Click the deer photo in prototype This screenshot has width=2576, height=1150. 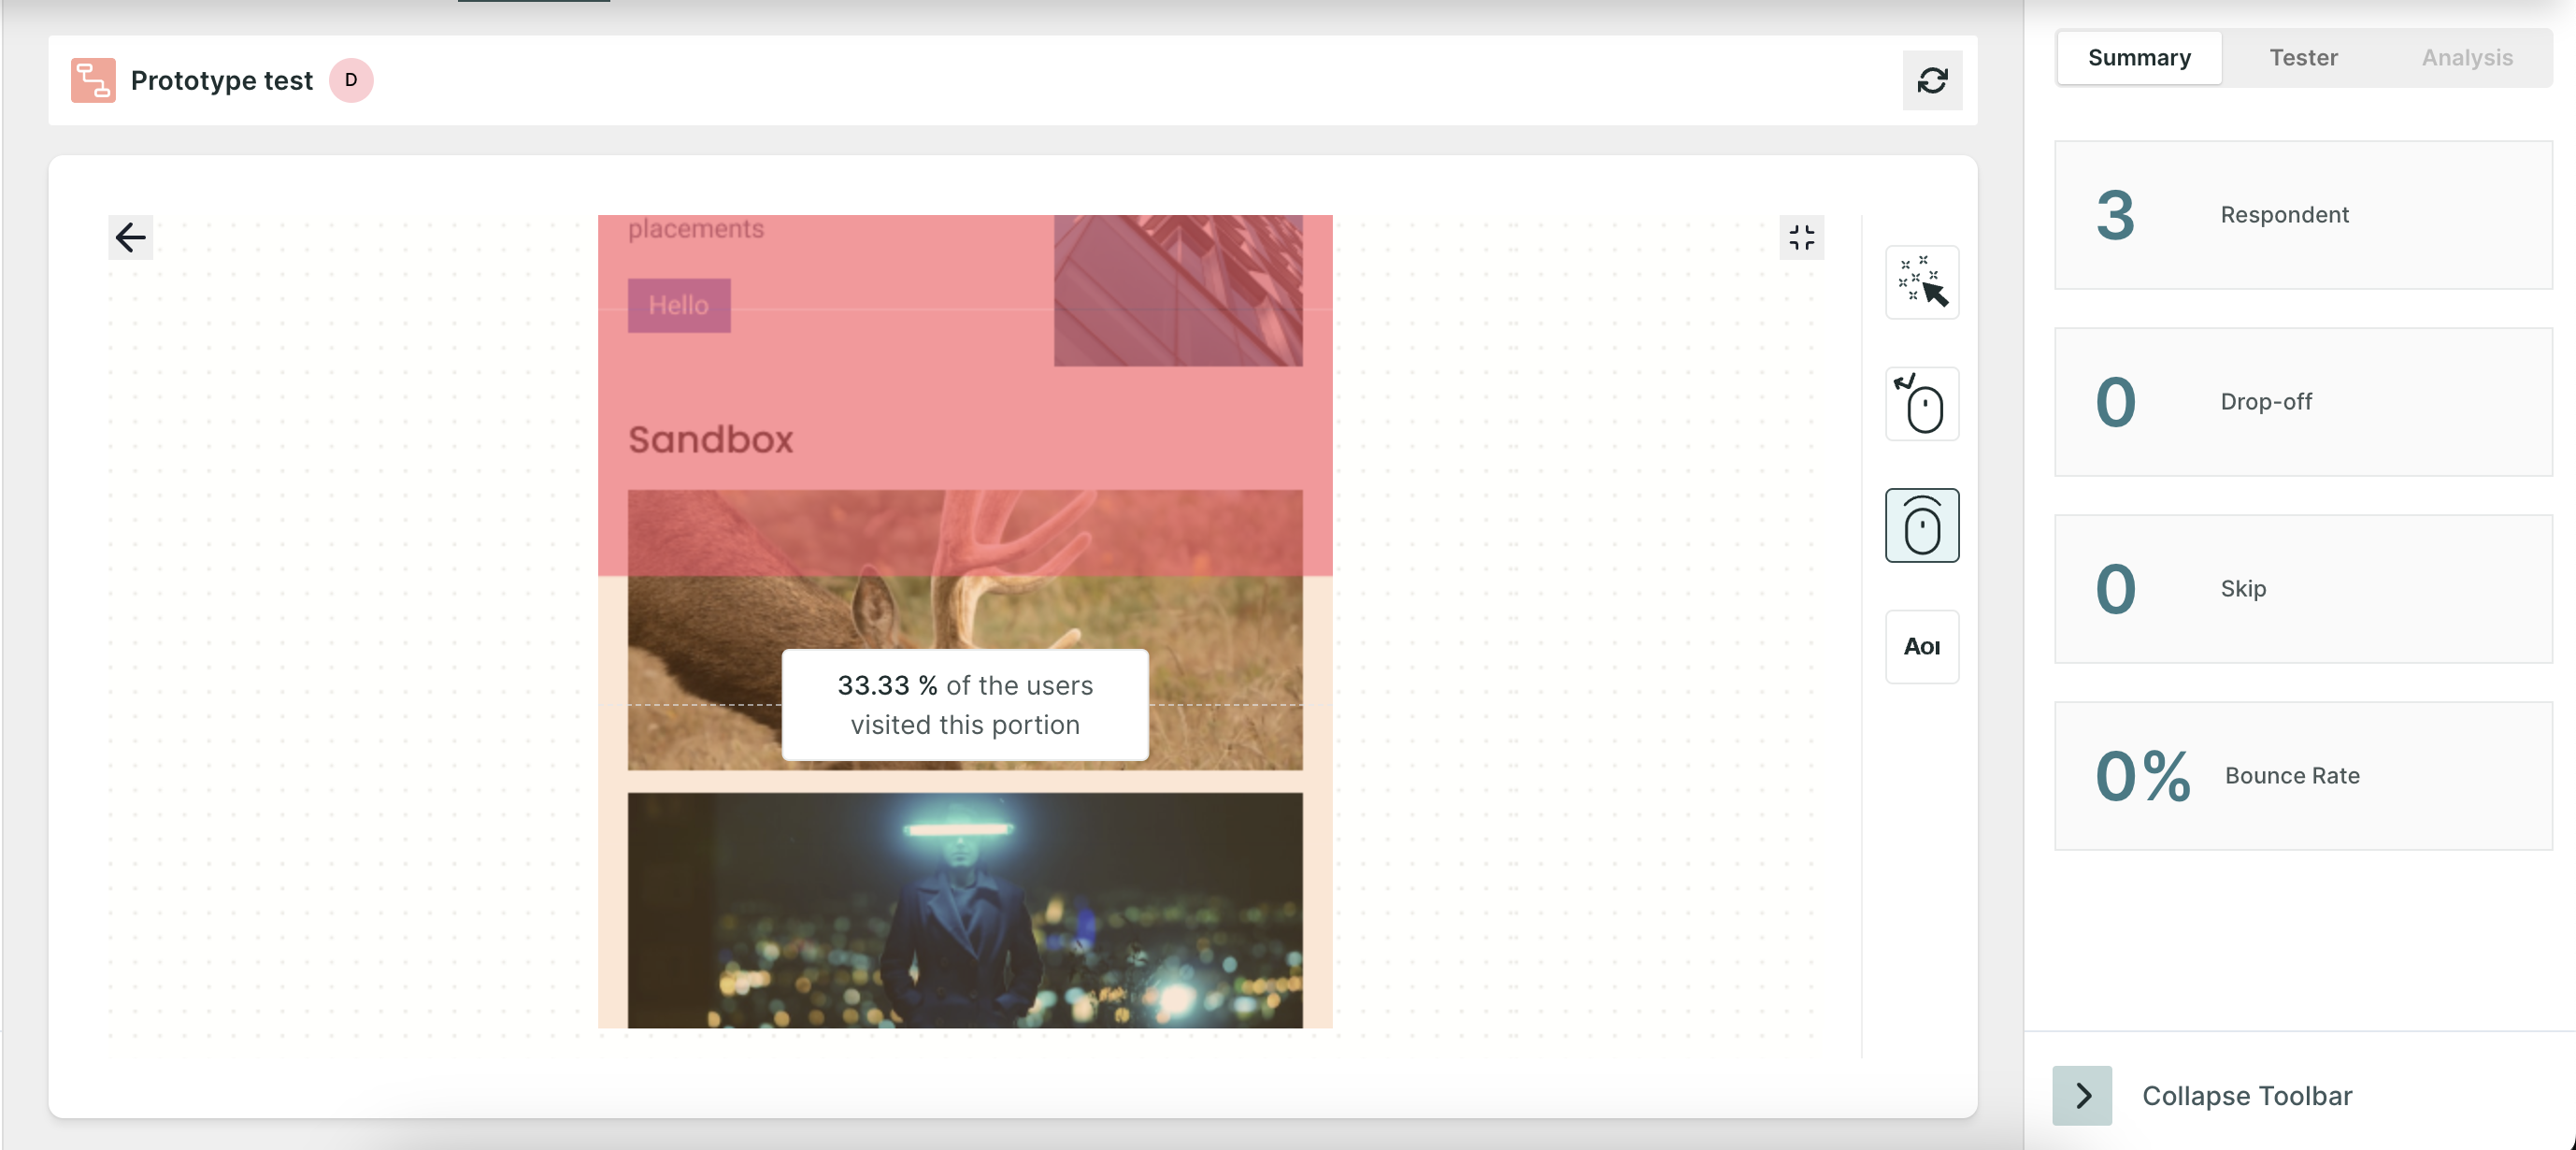(x=965, y=630)
